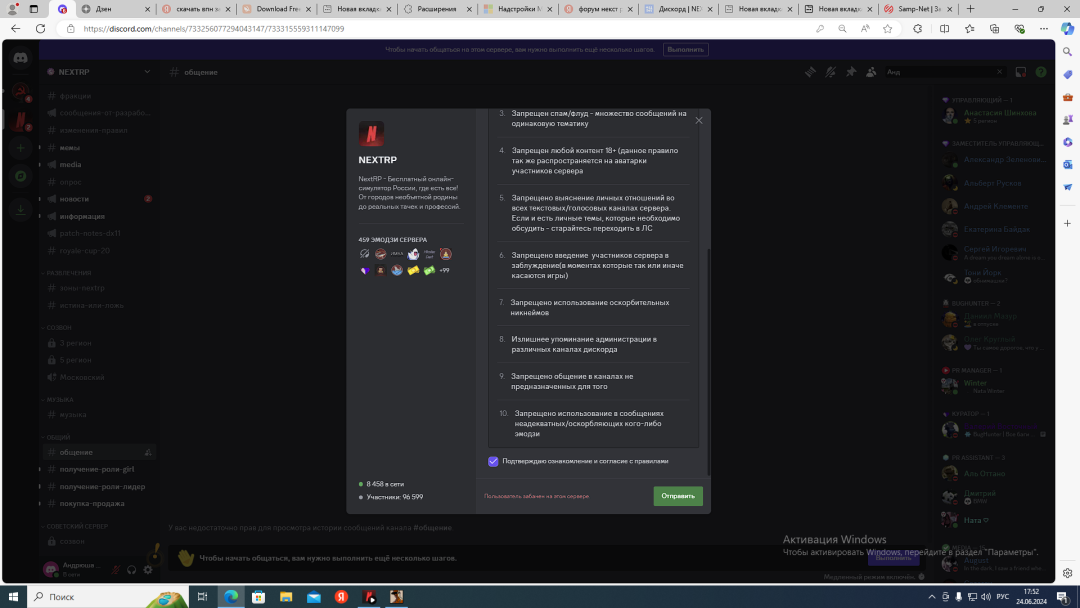Open member Альберт Русков profile
Image resolution: width=1080 pixels, height=608 pixels.
click(x=994, y=183)
